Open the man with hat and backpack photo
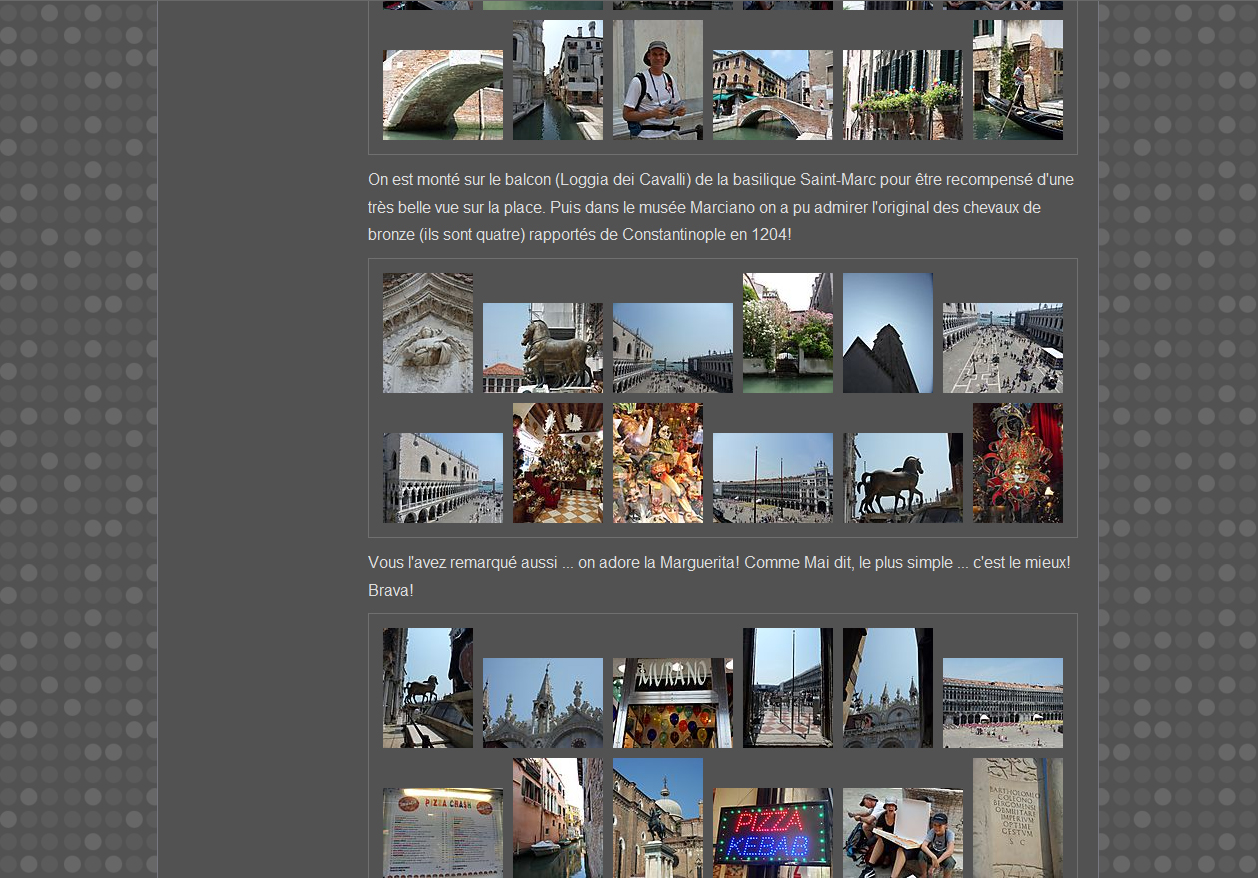Image resolution: width=1258 pixels, height=878 pixels. coord(657,80)
